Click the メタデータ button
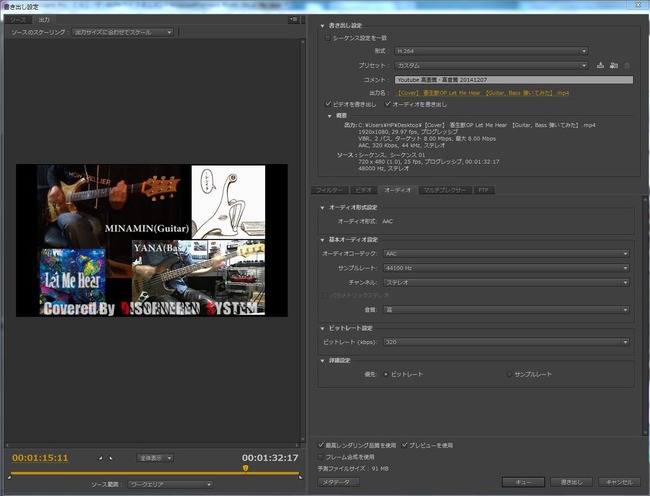The image size is (650, 496). tap(338, 482)
